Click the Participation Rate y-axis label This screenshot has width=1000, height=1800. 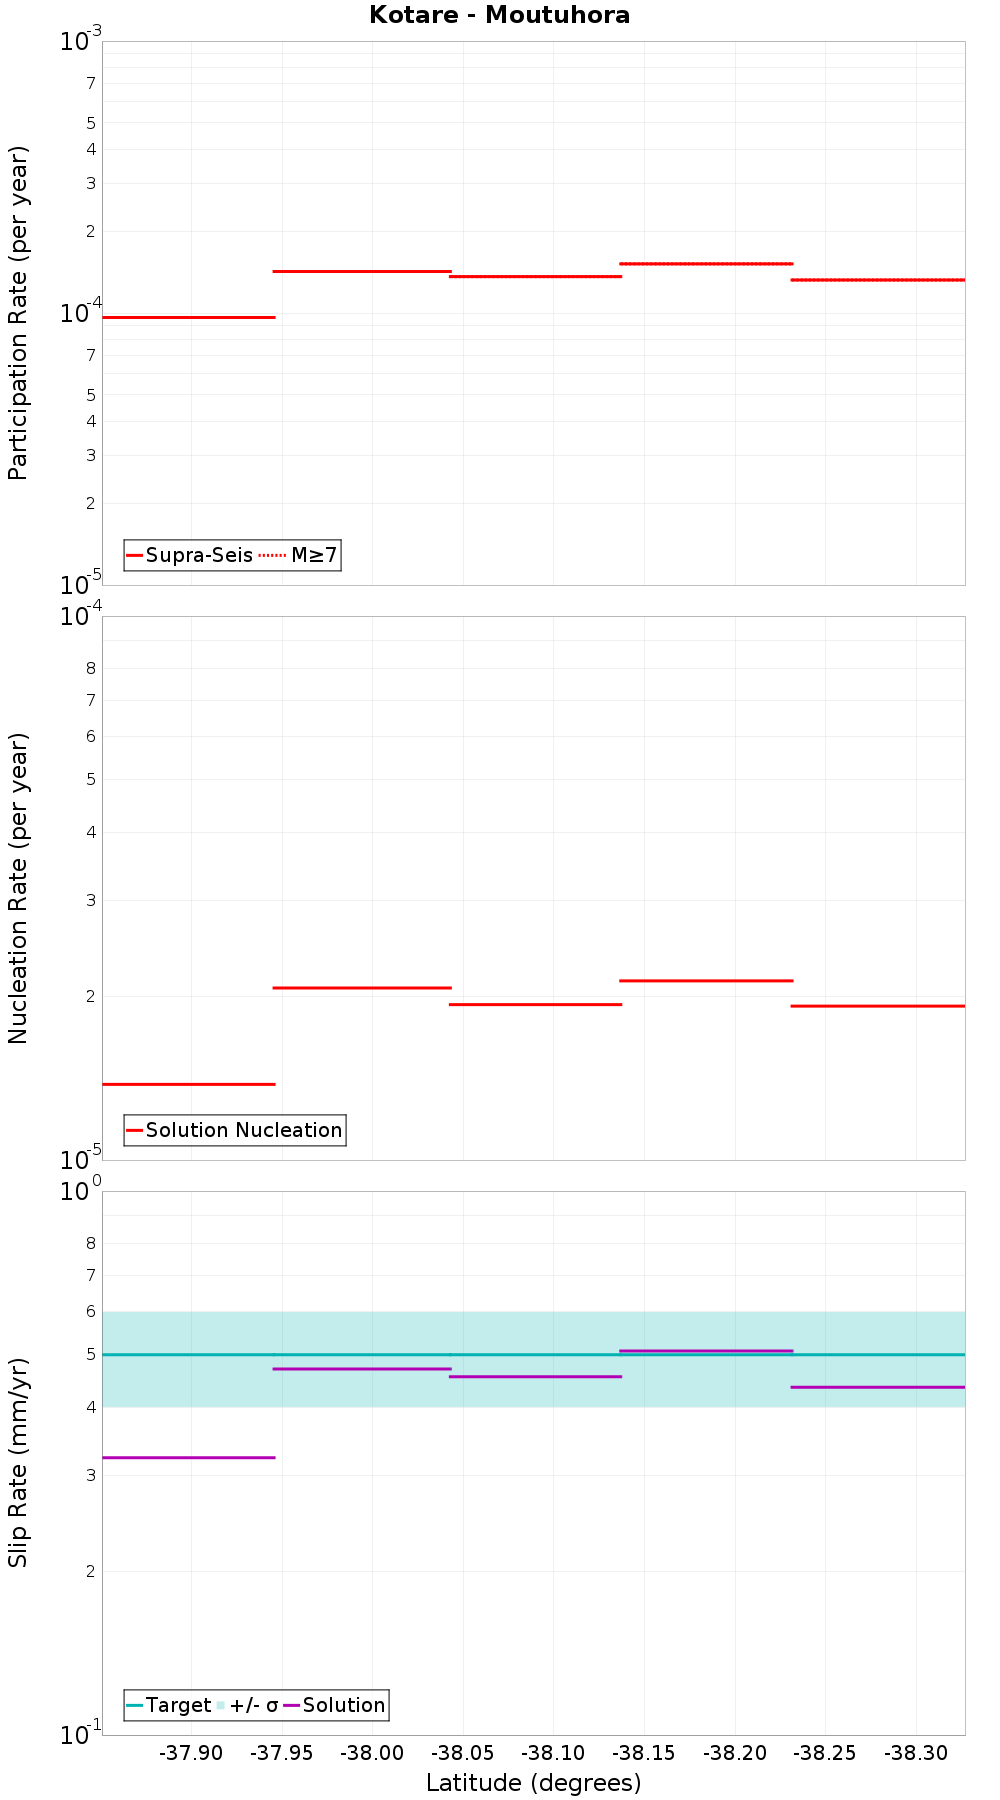(x=18, y=313)
